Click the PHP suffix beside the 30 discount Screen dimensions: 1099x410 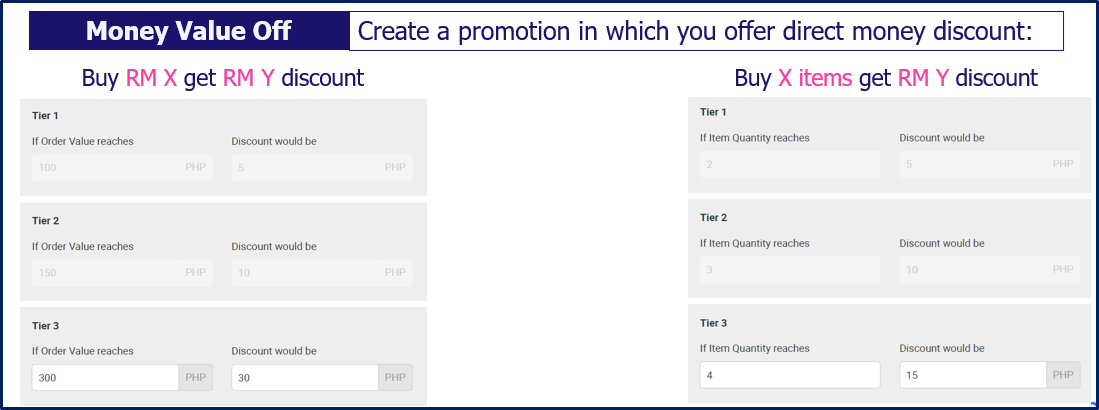395,378
